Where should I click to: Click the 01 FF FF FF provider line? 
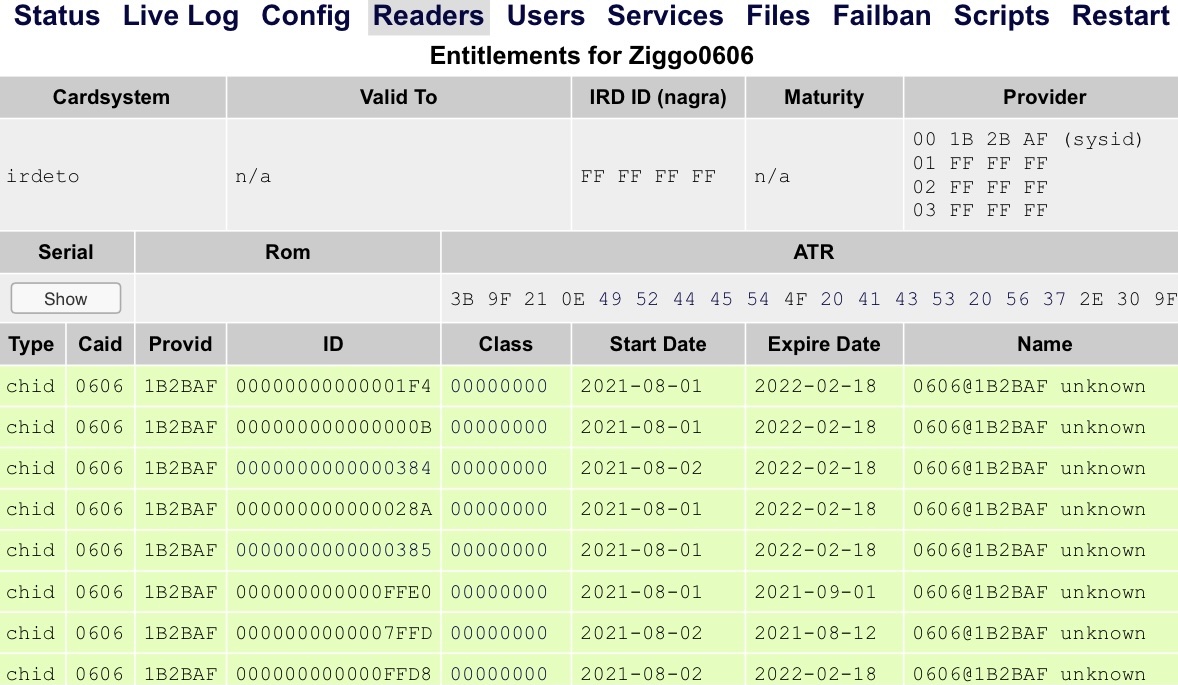tap(980, 164)
